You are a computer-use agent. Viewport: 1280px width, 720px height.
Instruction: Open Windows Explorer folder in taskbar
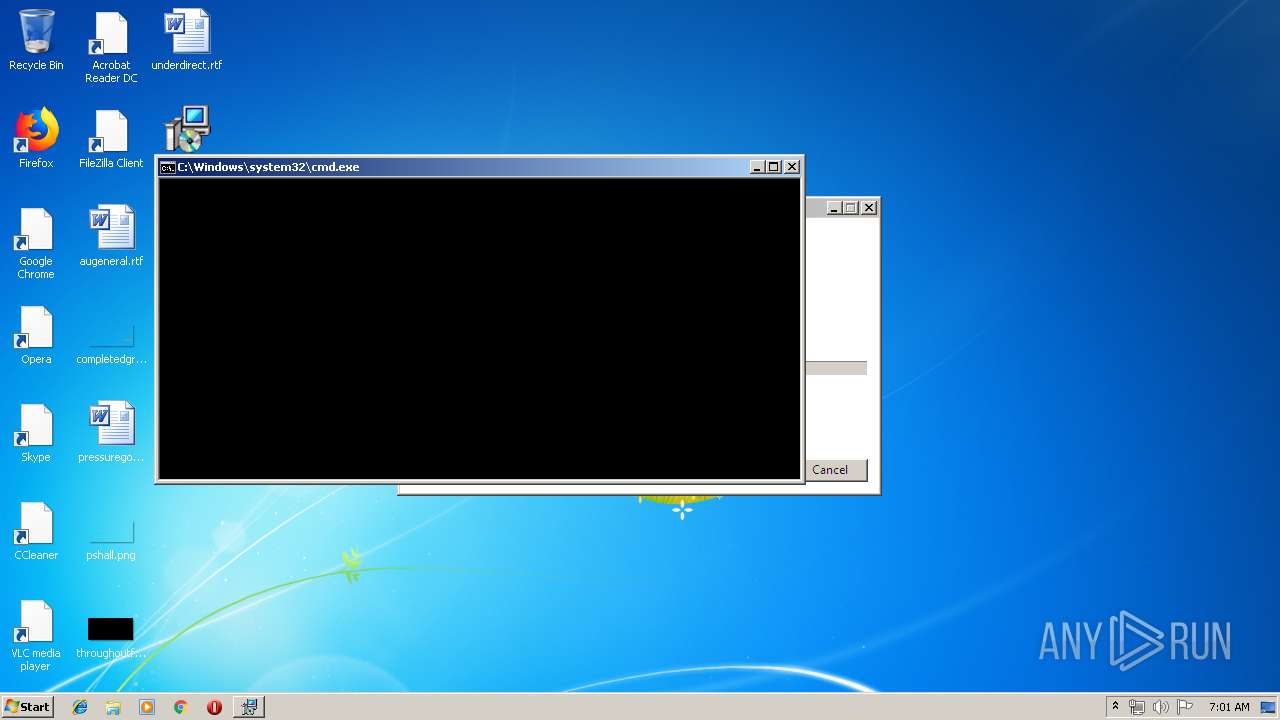113,707
